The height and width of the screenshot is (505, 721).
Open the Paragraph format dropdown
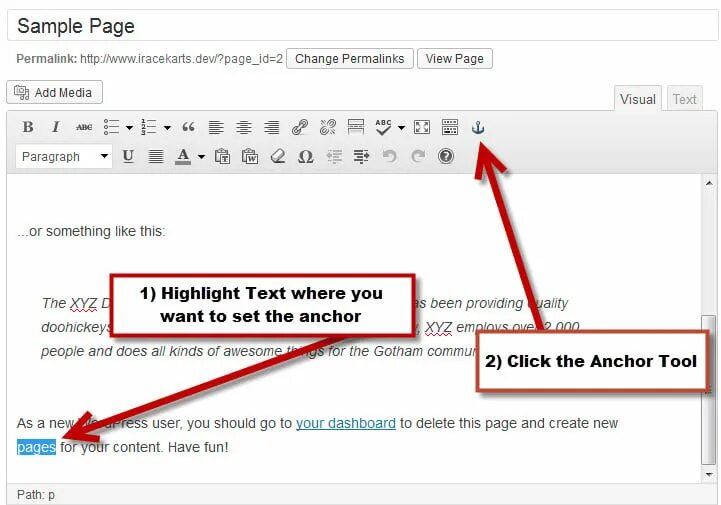pyautogui.click(x=64, y=156)
